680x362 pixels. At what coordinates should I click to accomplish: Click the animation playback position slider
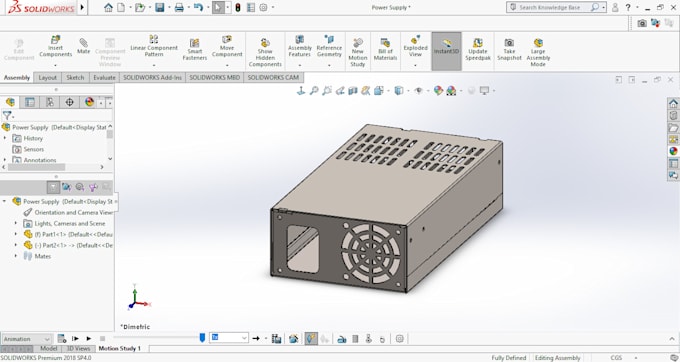[202, 338]
